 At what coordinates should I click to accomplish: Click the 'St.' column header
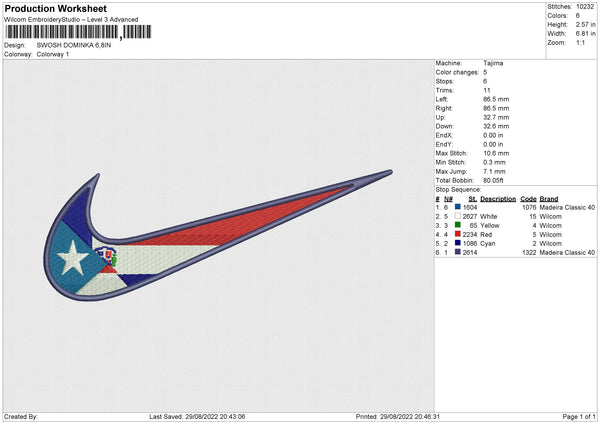[473, 199]
